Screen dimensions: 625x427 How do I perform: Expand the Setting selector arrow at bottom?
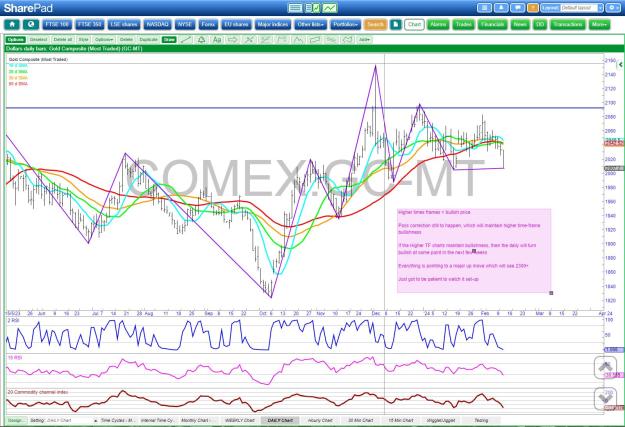coord(95,420)
